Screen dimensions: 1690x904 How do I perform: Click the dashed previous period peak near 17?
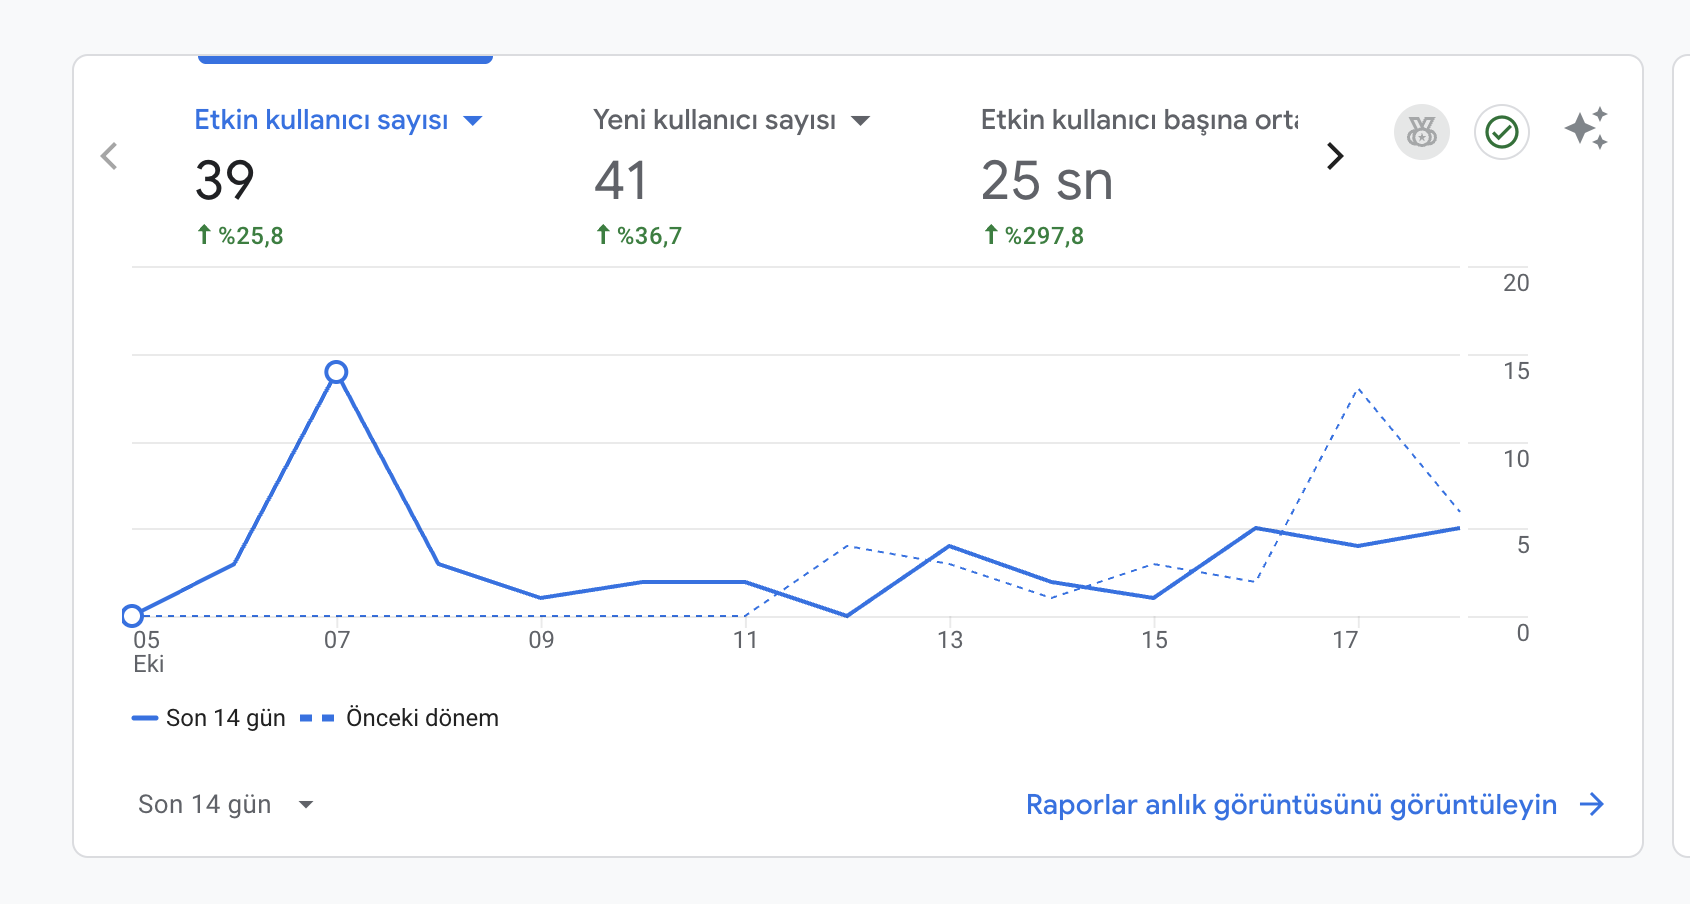click(1358, 389)
